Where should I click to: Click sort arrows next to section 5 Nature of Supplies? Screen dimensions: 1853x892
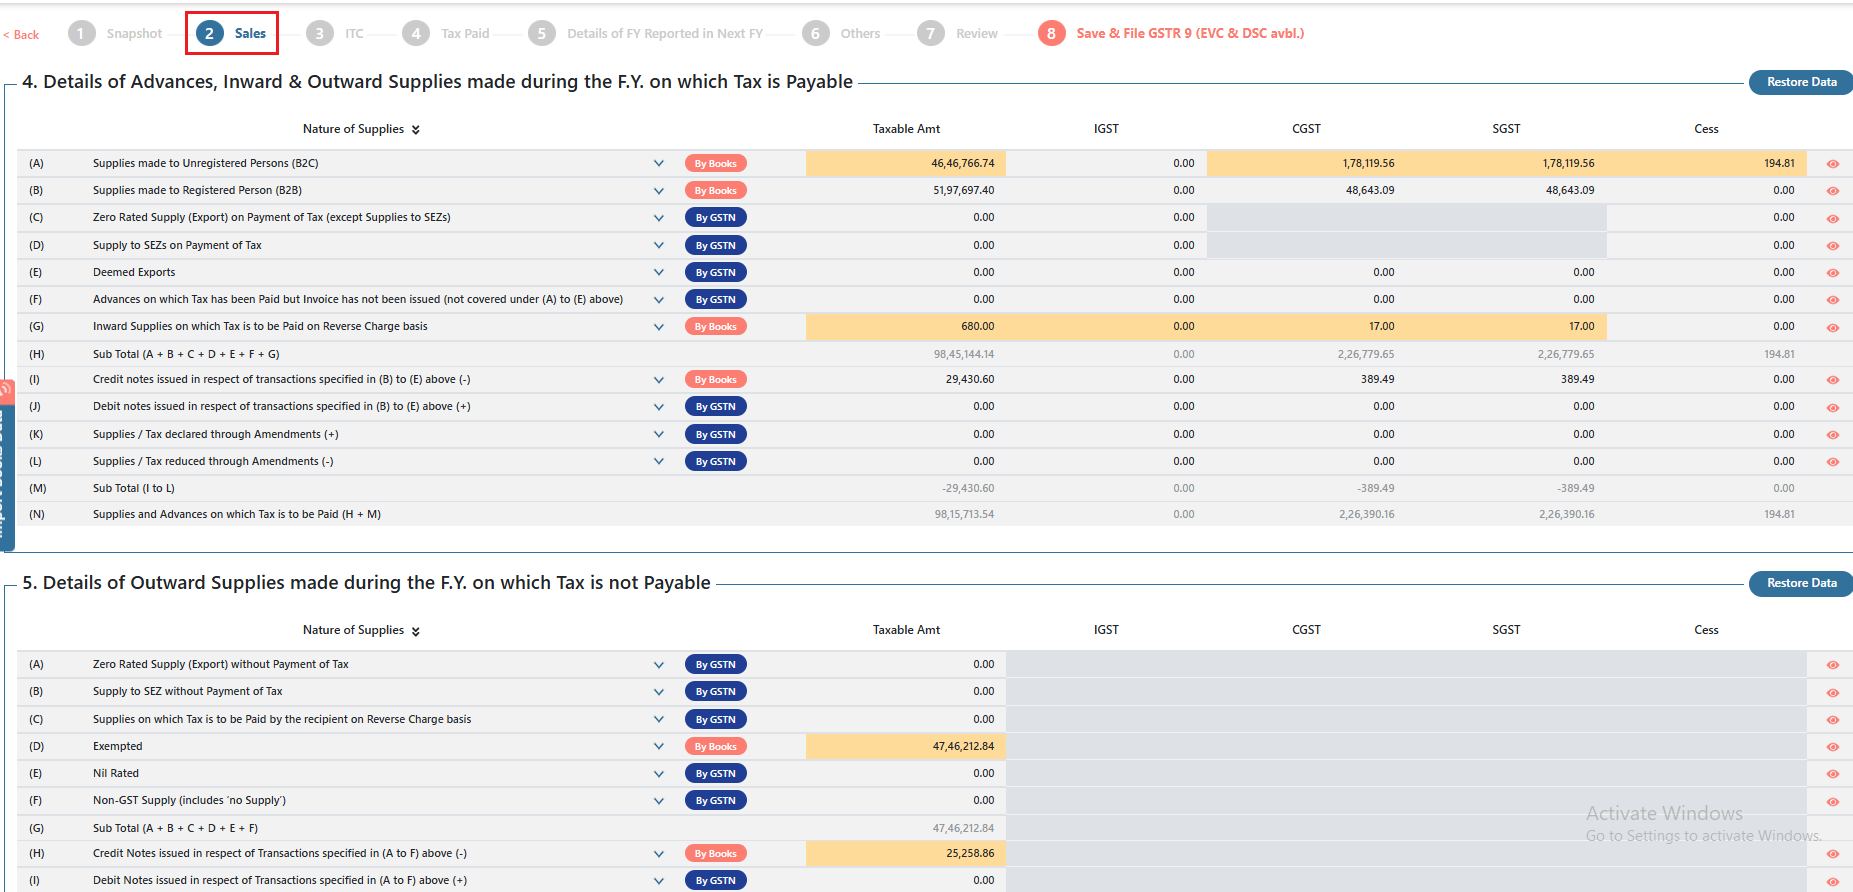click(x=415, y=631)
